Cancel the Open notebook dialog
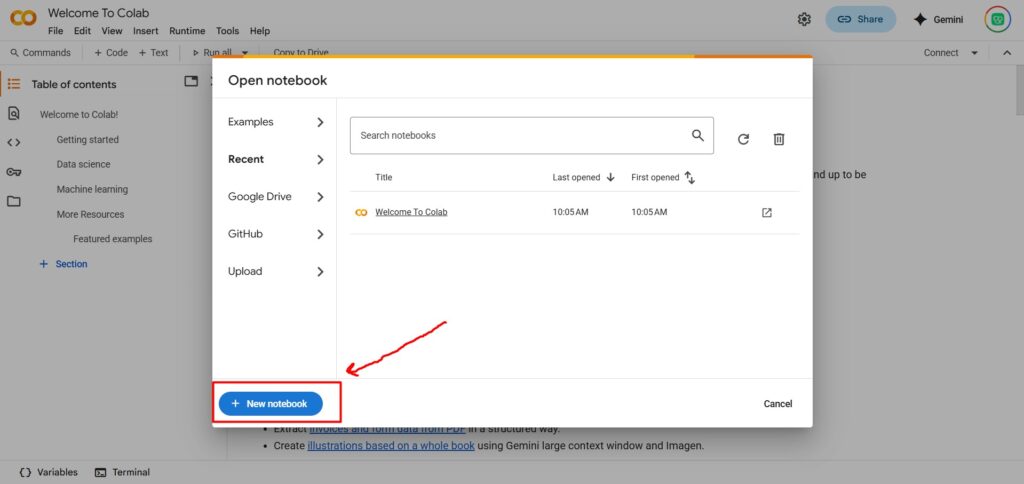1024x484 pixels. [x=777, y=404]
